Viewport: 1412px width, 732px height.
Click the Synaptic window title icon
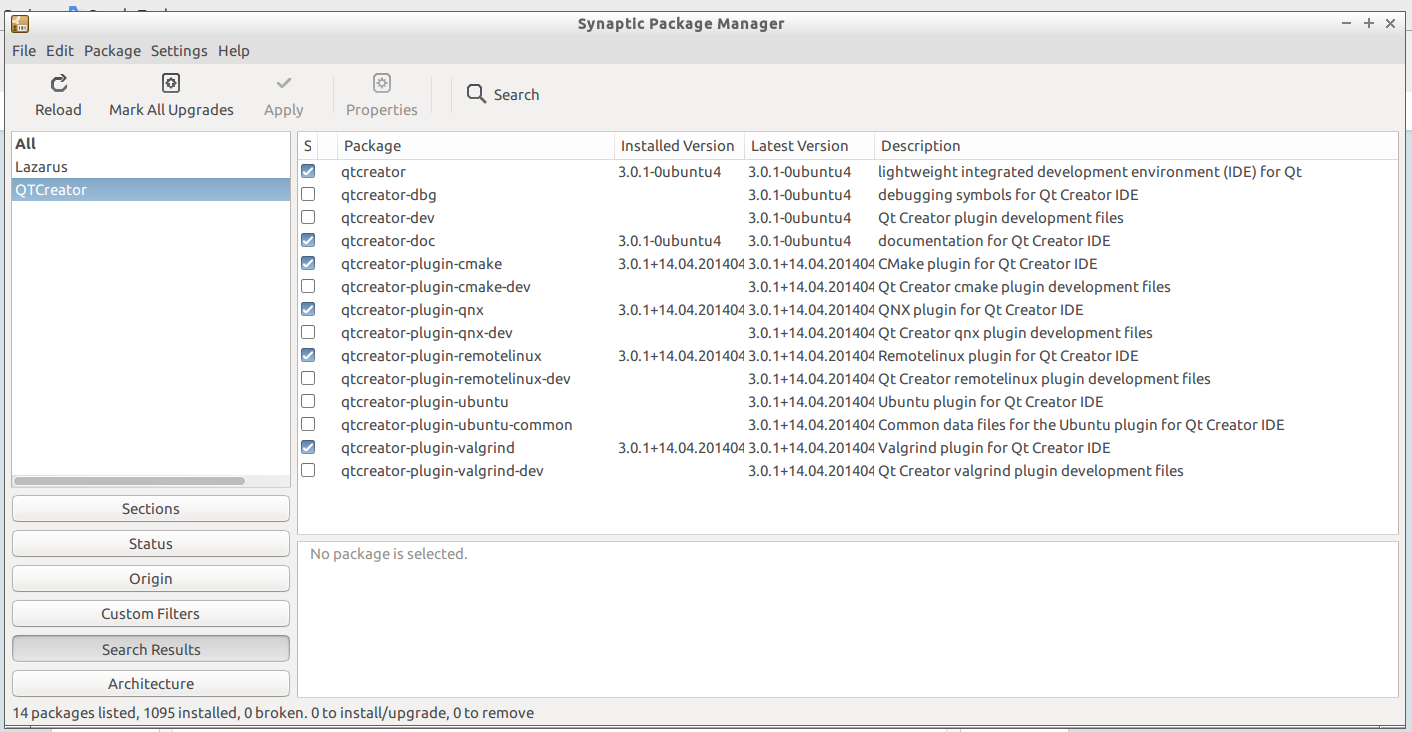(19, 24)
